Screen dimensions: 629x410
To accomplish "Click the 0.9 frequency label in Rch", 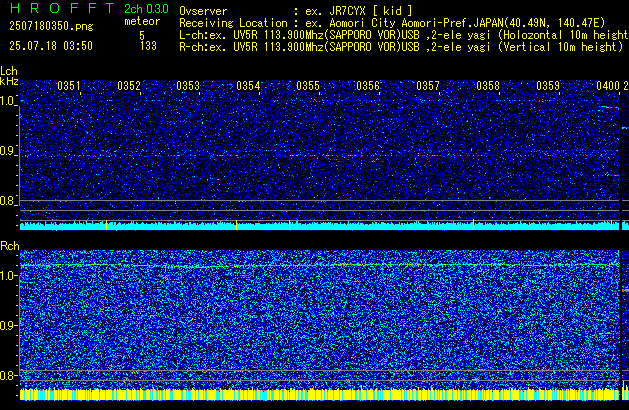I will 8,325.
